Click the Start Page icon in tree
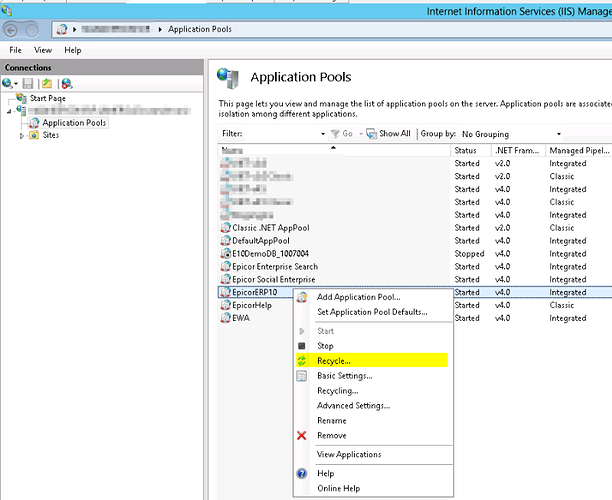The height and width of the screenshot is (500, 612). tap(21, 98)
